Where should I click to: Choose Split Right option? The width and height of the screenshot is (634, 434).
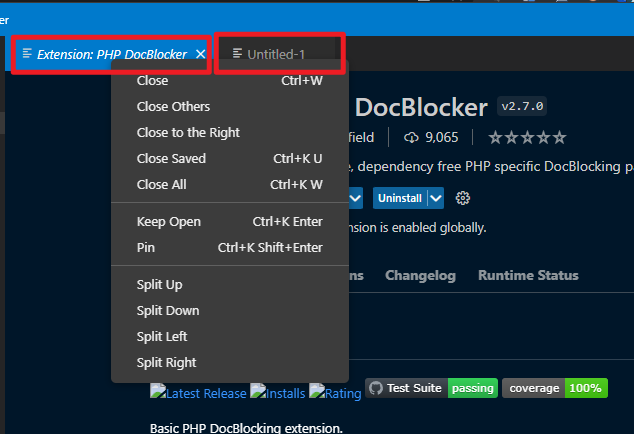[230, 362]
